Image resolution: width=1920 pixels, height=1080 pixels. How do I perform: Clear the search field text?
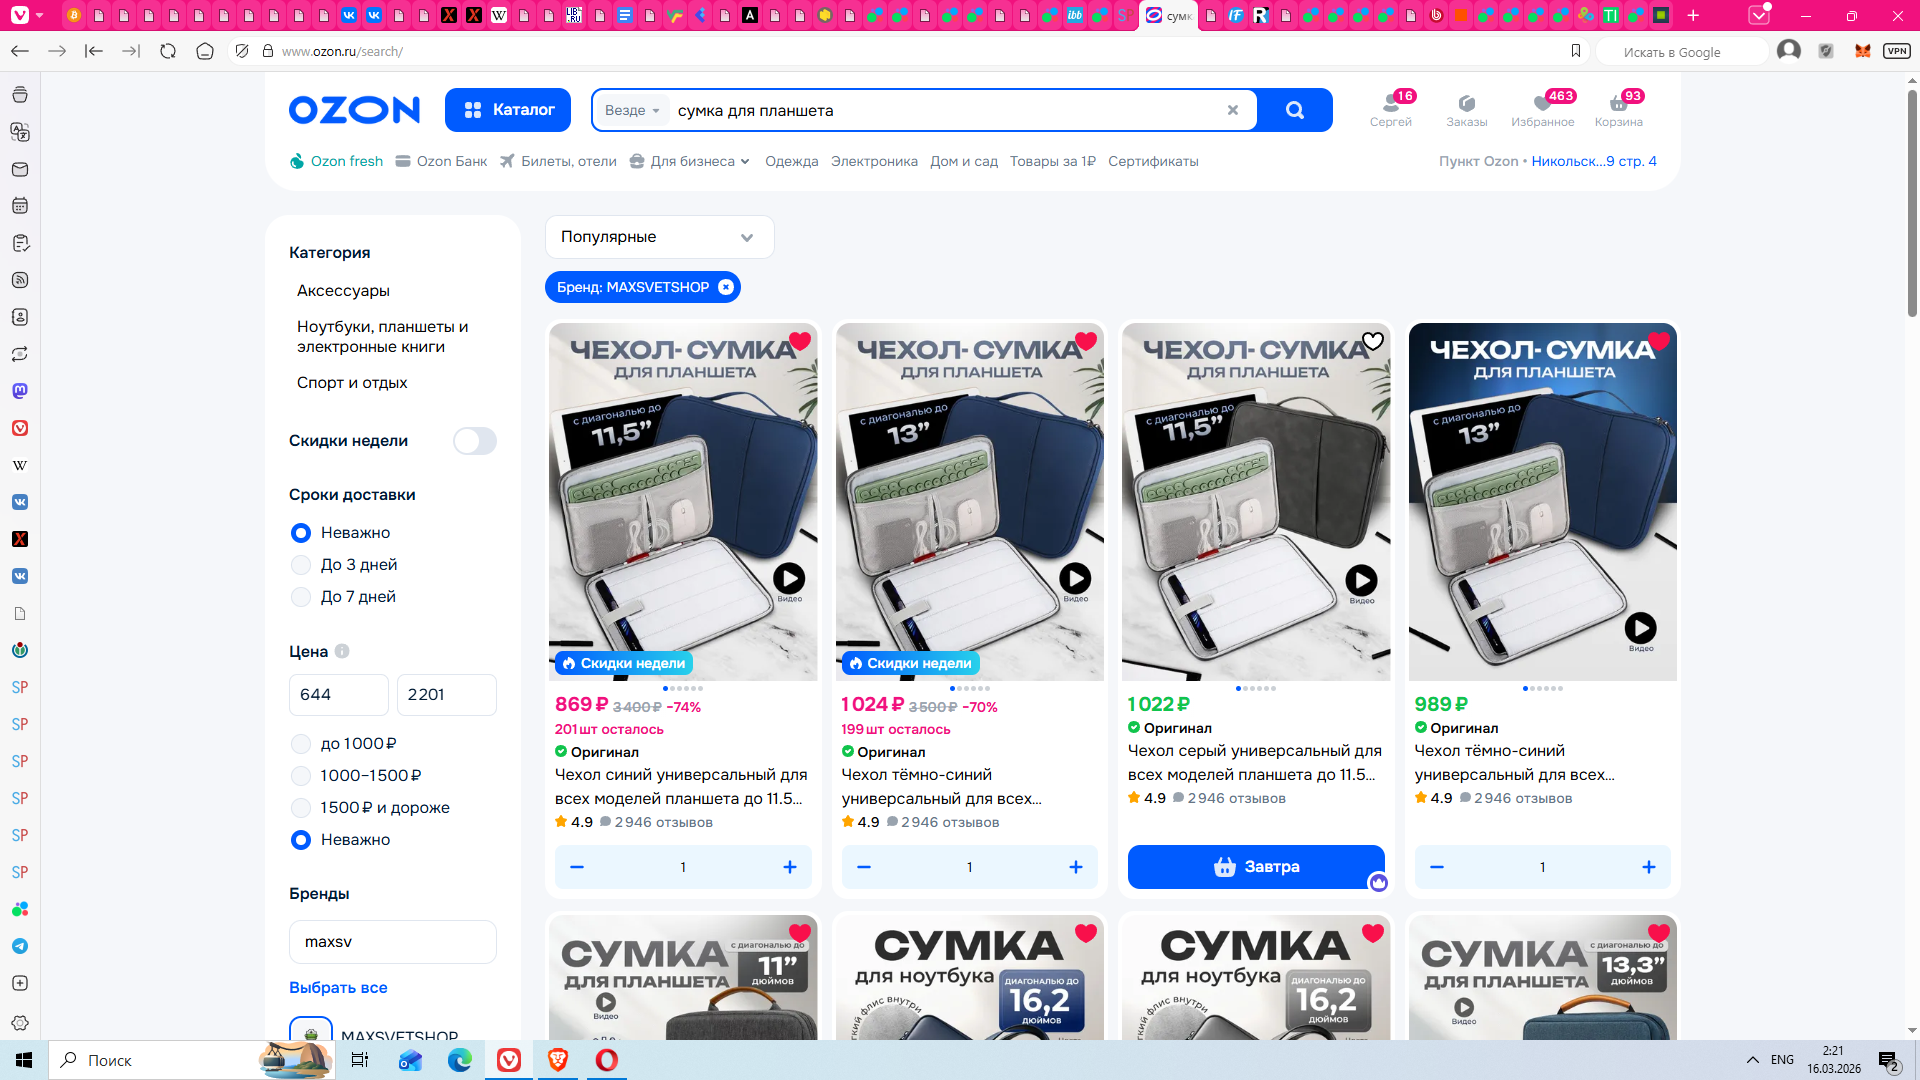pyautogui.click(x=1232, y=110)
